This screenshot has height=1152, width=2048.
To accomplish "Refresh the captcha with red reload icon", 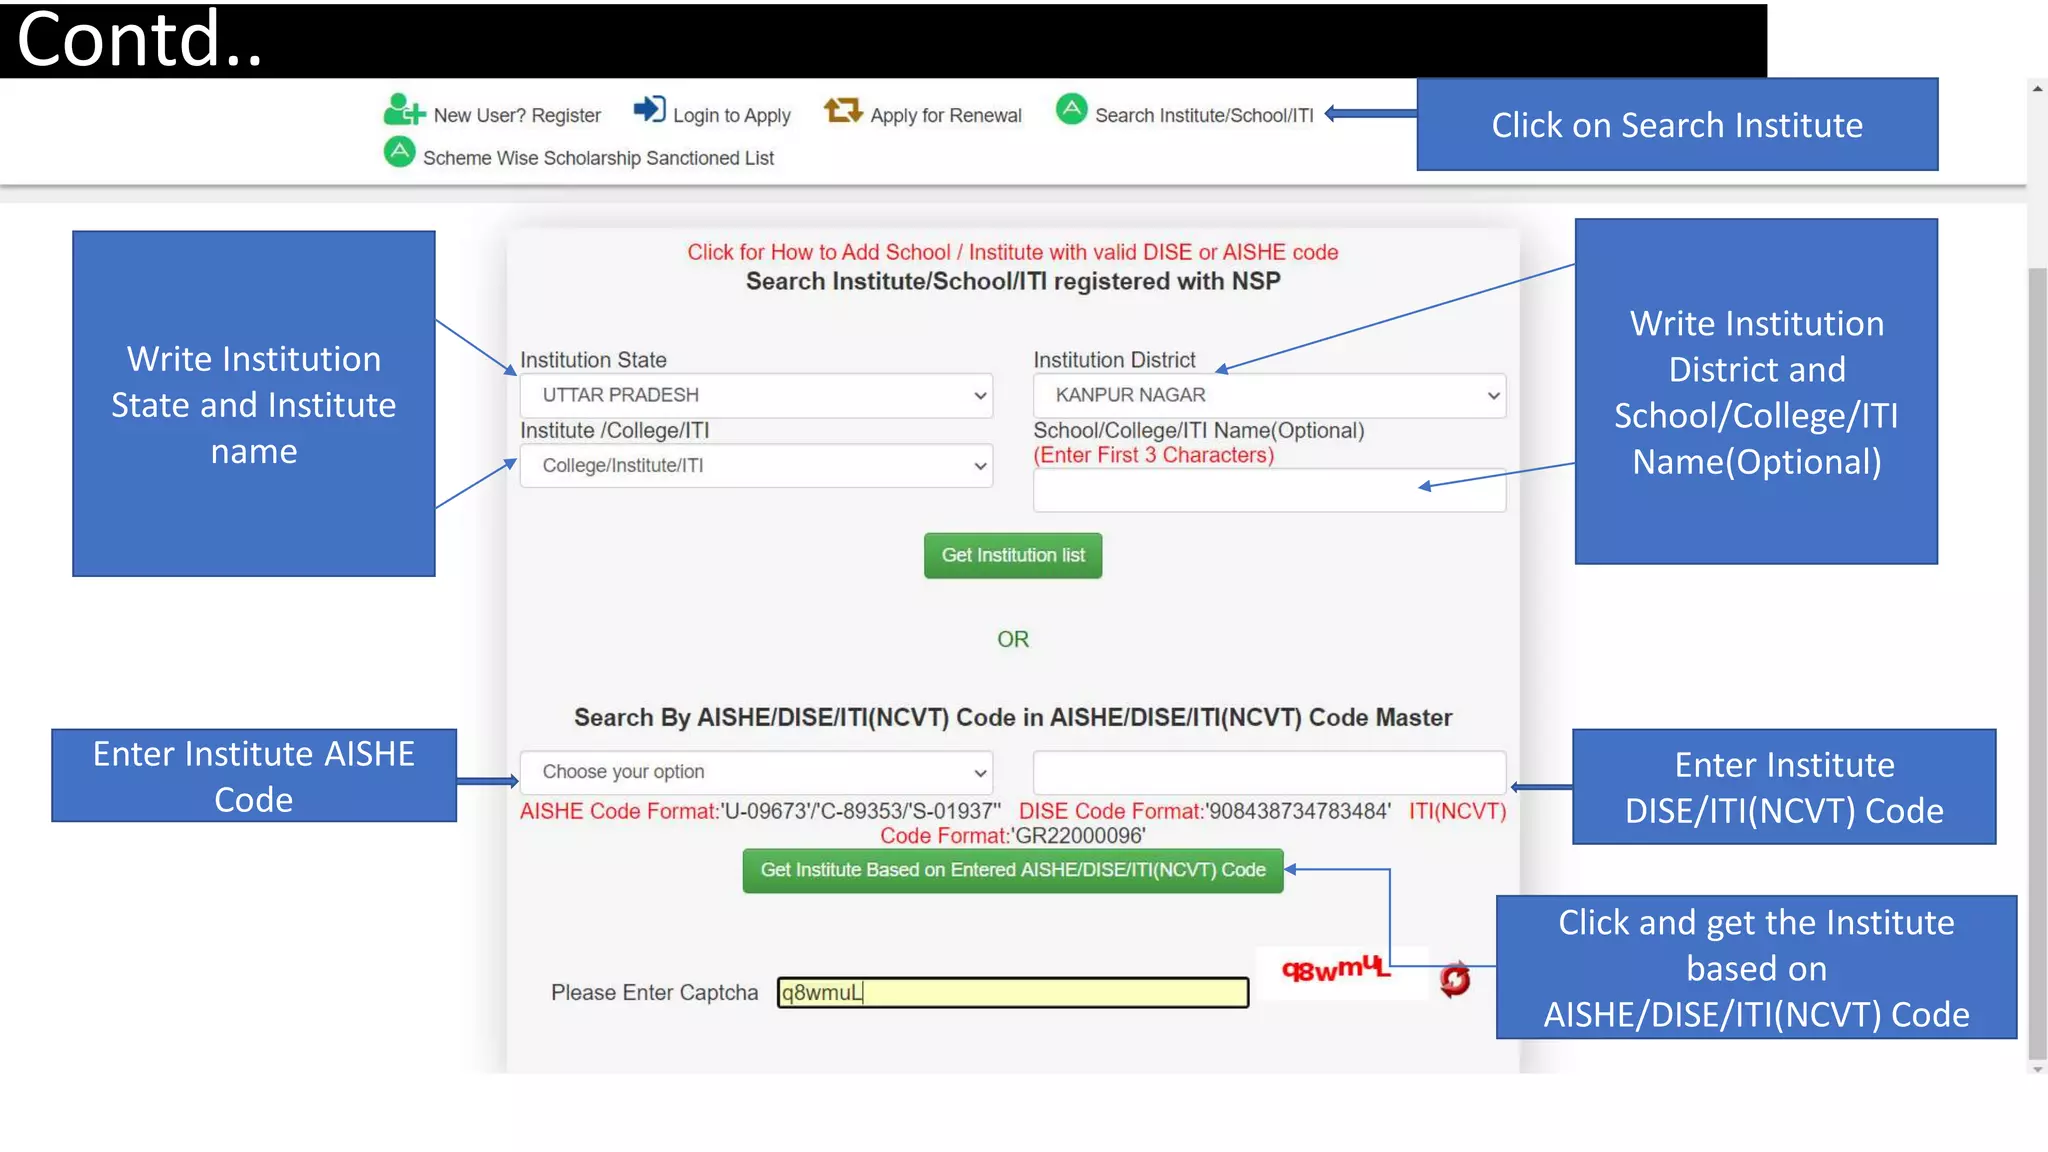I will click(1455, 980).
